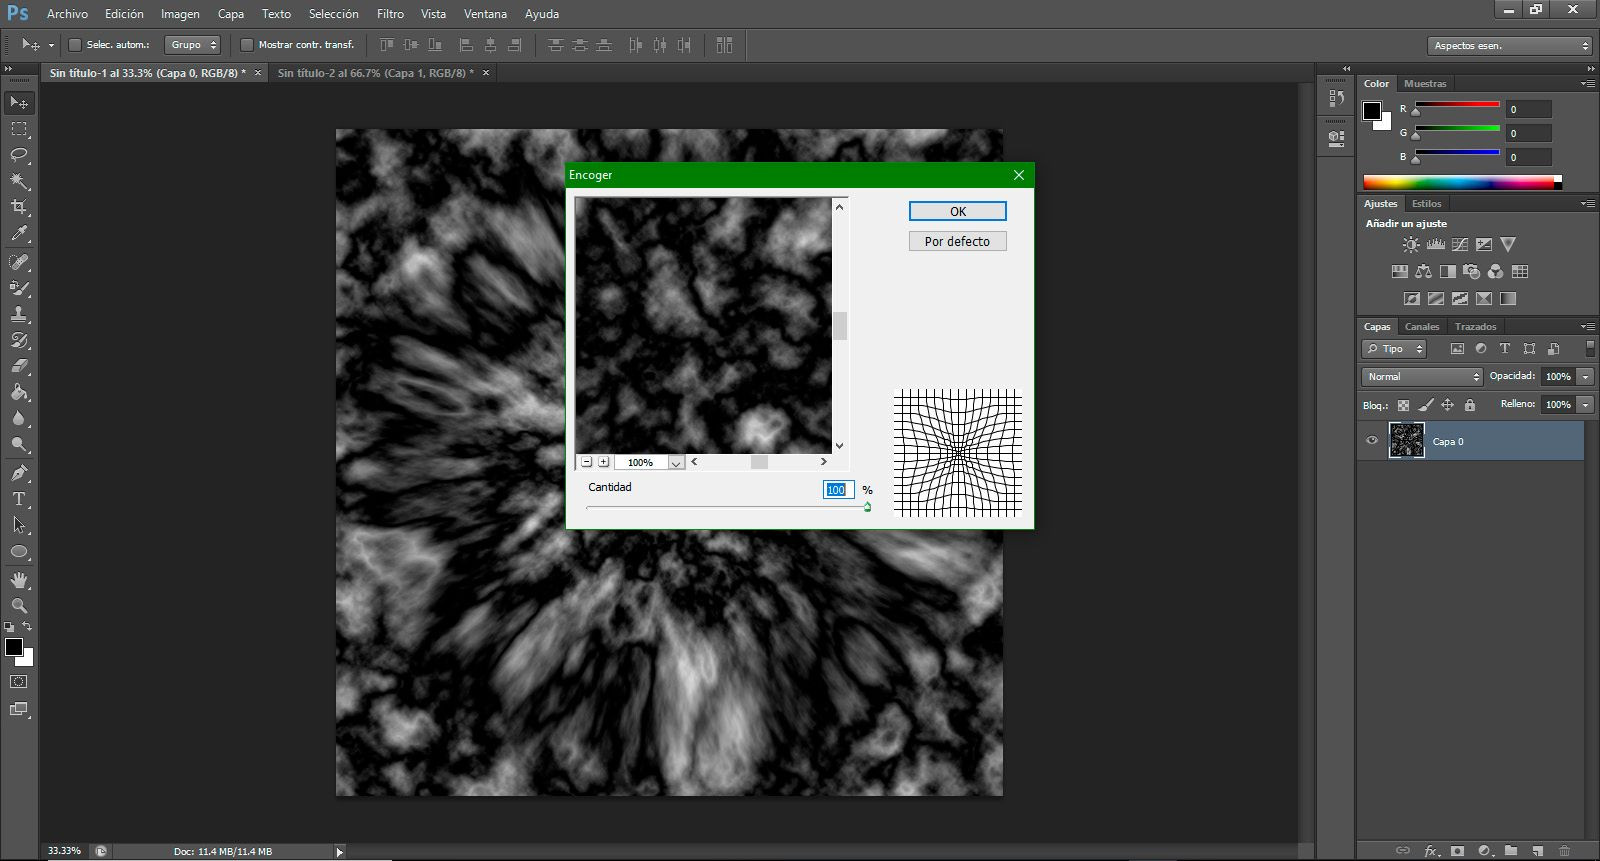Click the Cantidad slider handle

pos(867,507)
